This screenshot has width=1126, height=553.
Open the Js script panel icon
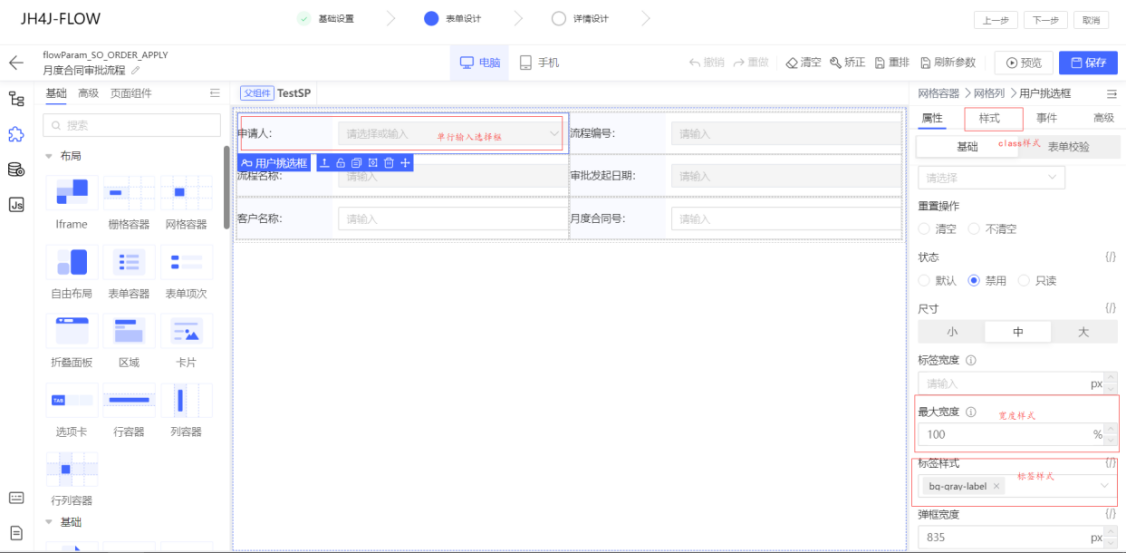tap(17, 205)
